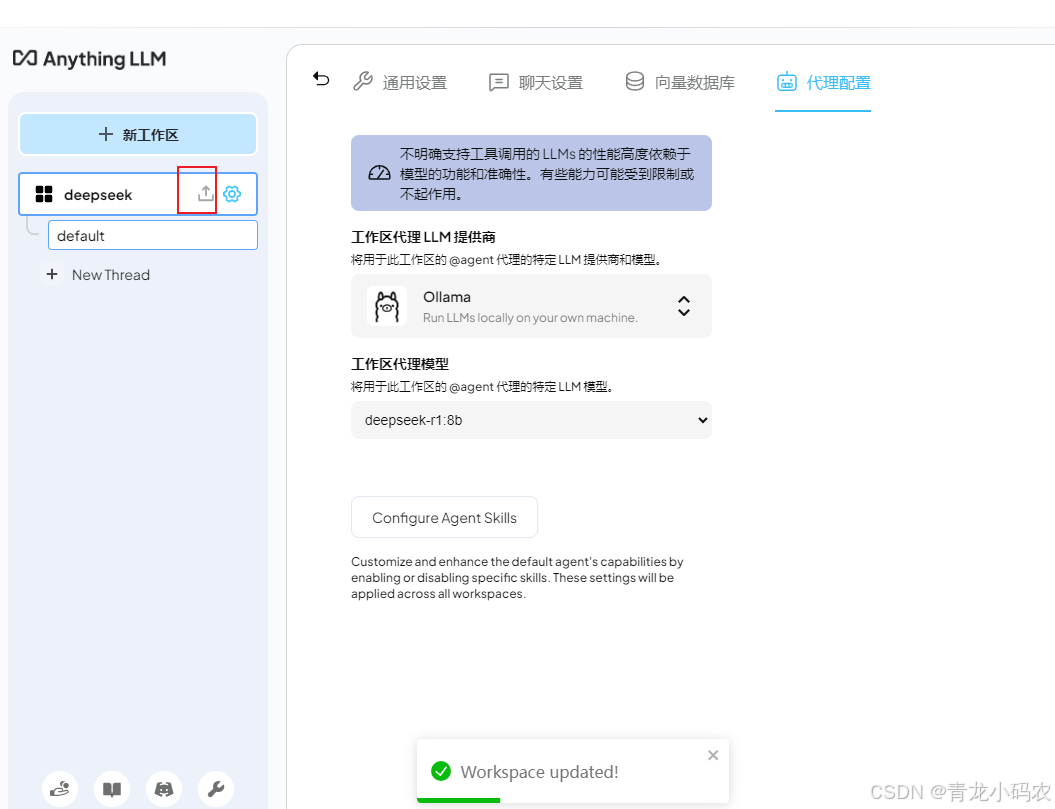The image size is (1055, 809).
Task: Click the chat bubble icon on 聊天设置
Action: (x=499, y=82)
